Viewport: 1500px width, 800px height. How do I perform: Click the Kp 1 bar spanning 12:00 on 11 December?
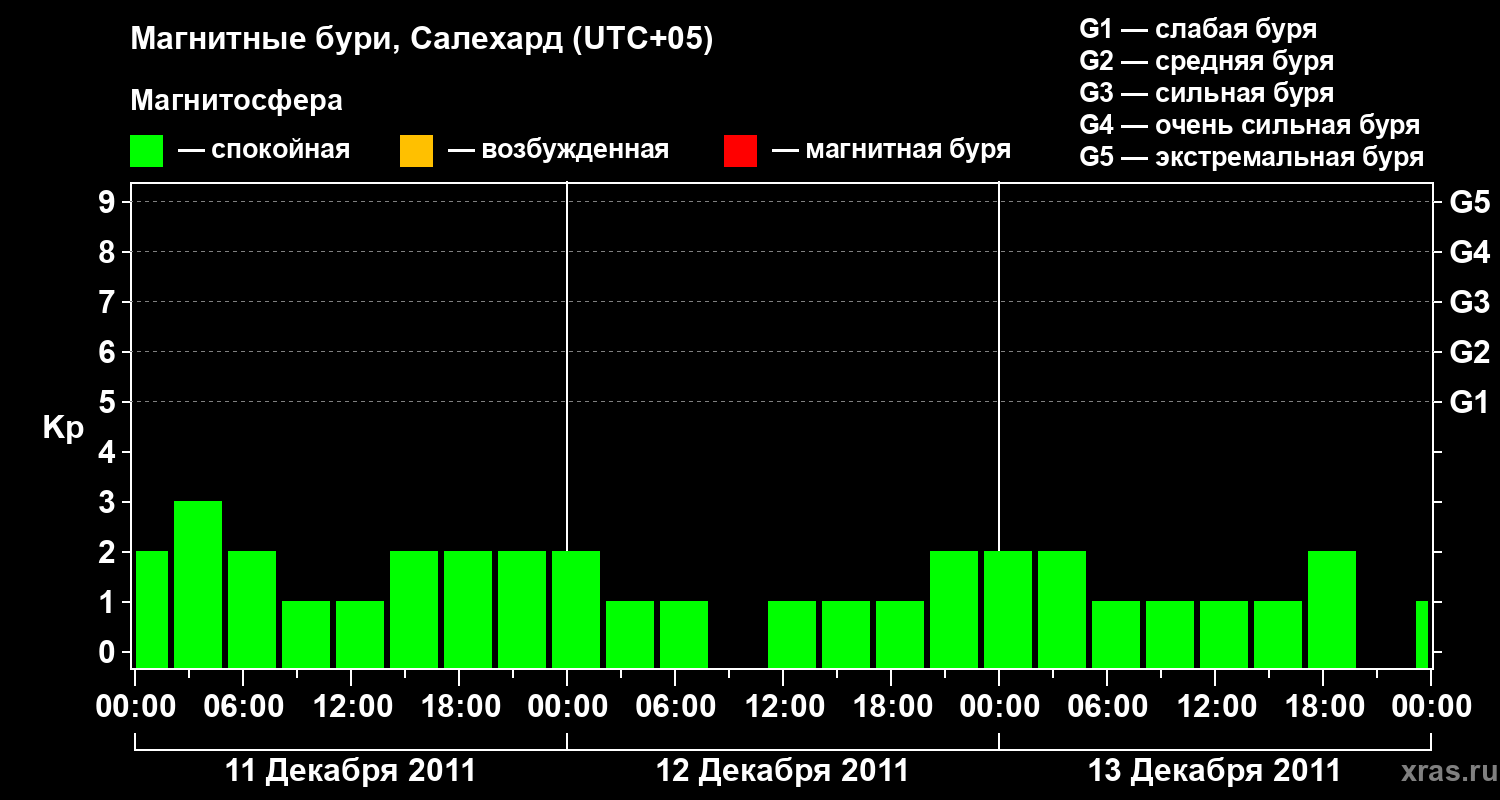360,634
